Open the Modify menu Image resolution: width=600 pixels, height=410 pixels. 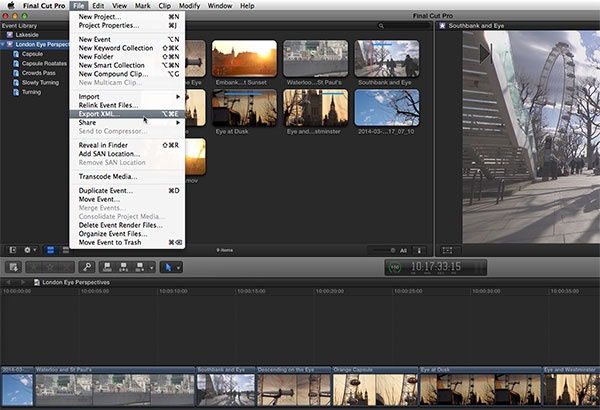189,5
